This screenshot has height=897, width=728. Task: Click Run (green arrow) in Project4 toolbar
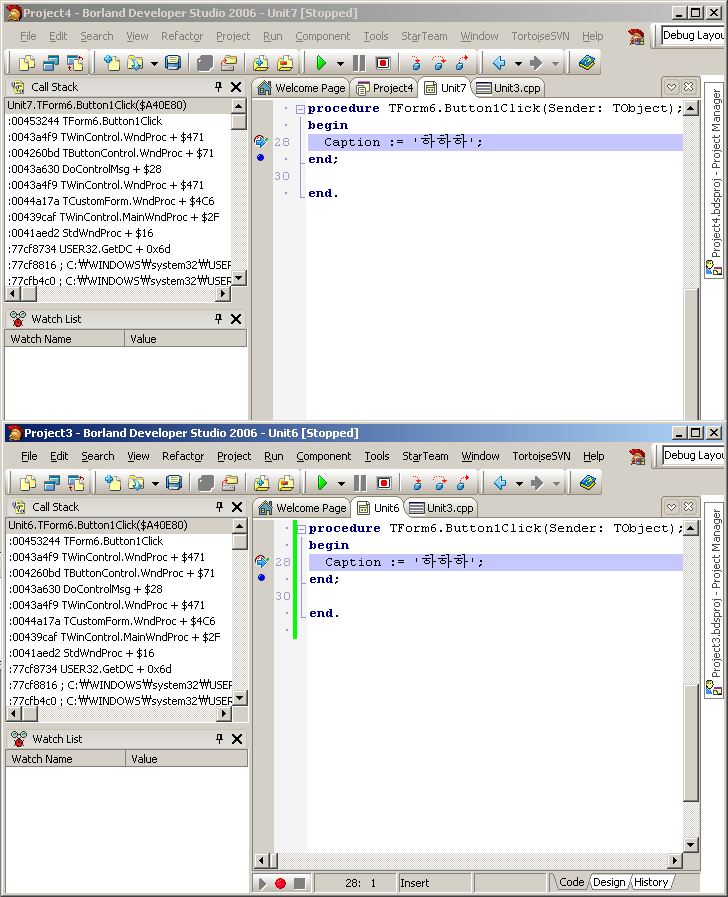pos(321,63)
